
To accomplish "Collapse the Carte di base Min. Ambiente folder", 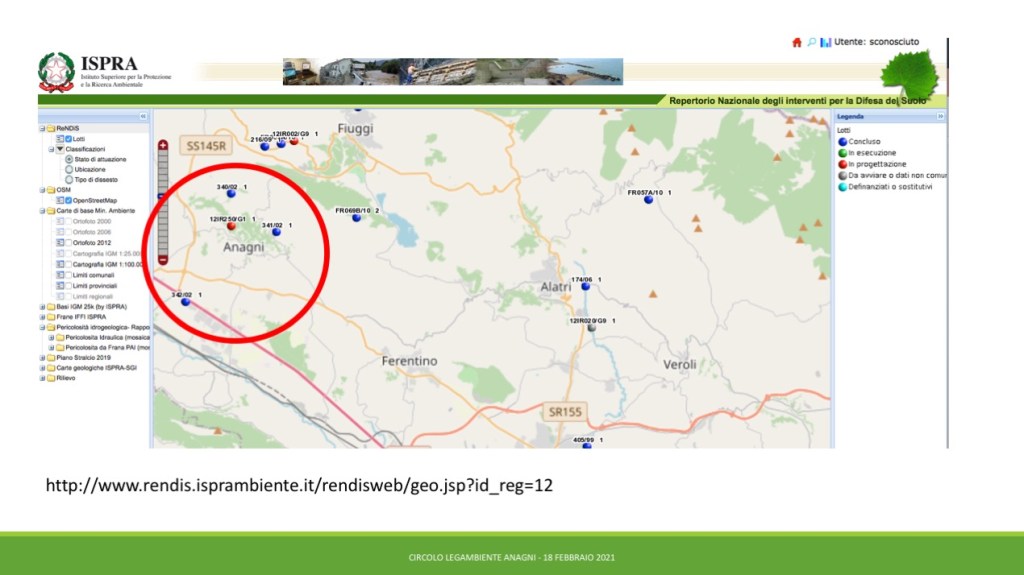I will click(x=42, y=211).
